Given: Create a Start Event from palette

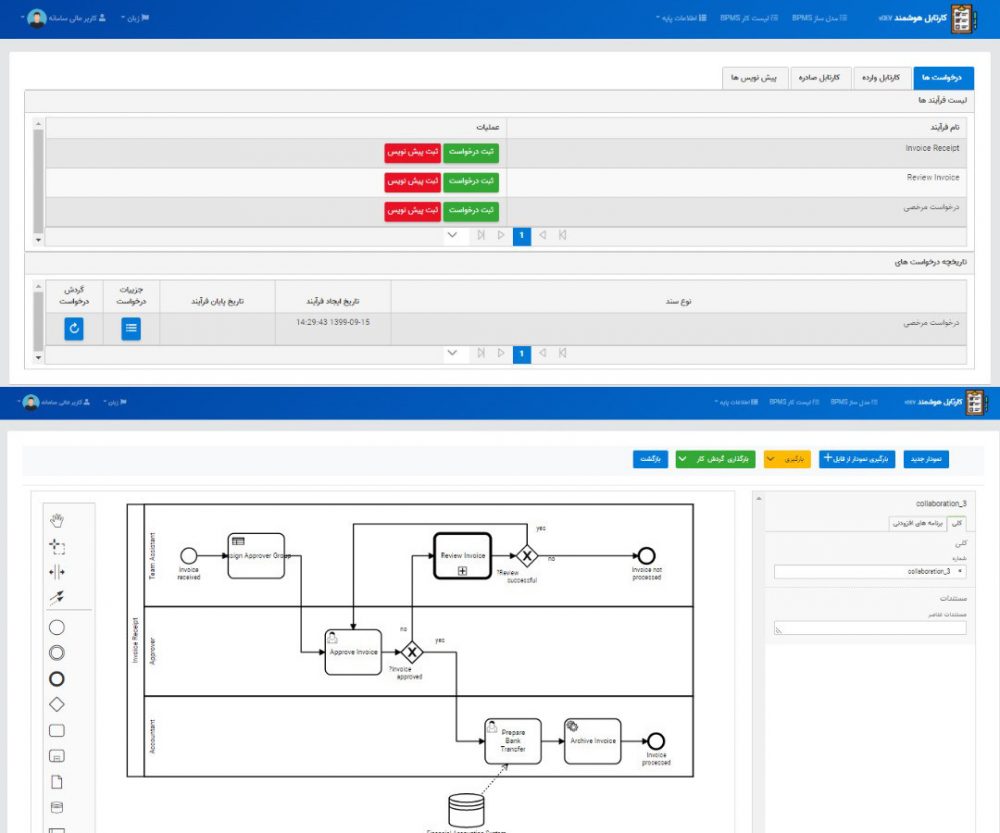Looking at the screenshot, I should click(57, 627).
